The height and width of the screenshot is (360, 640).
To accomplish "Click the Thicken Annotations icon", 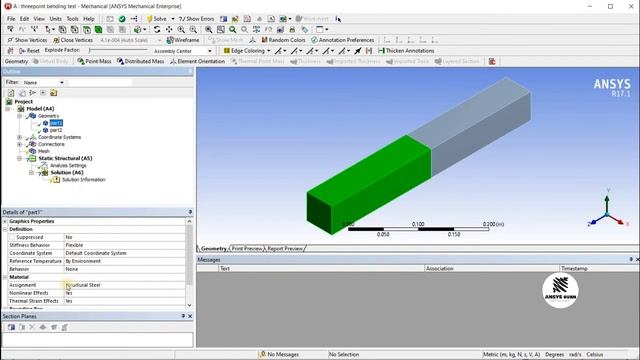I will click(381, 51).
